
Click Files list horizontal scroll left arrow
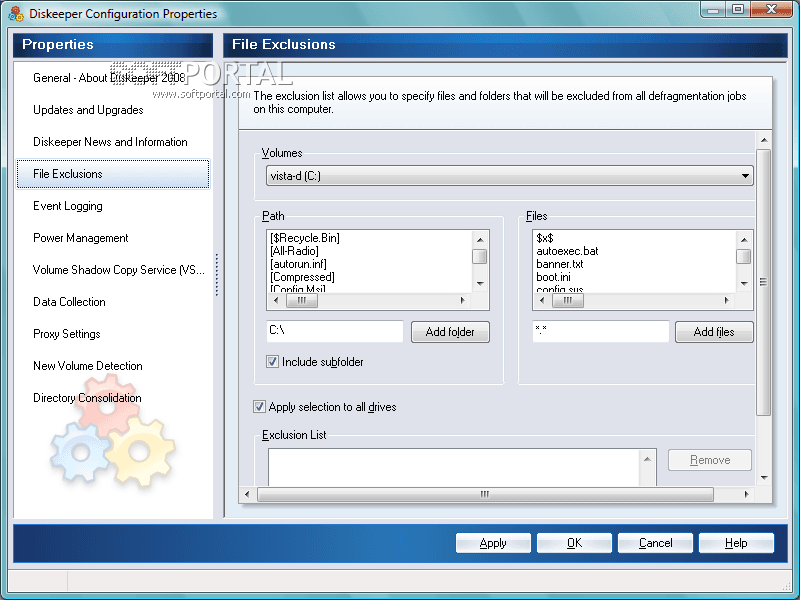[x=542, y=301]
